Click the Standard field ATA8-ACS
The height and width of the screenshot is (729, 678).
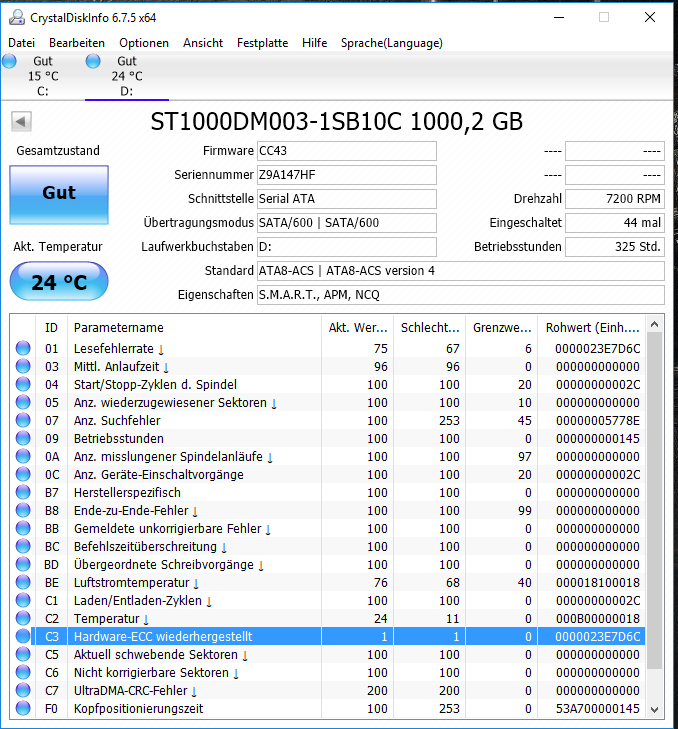tap(460, 271)
